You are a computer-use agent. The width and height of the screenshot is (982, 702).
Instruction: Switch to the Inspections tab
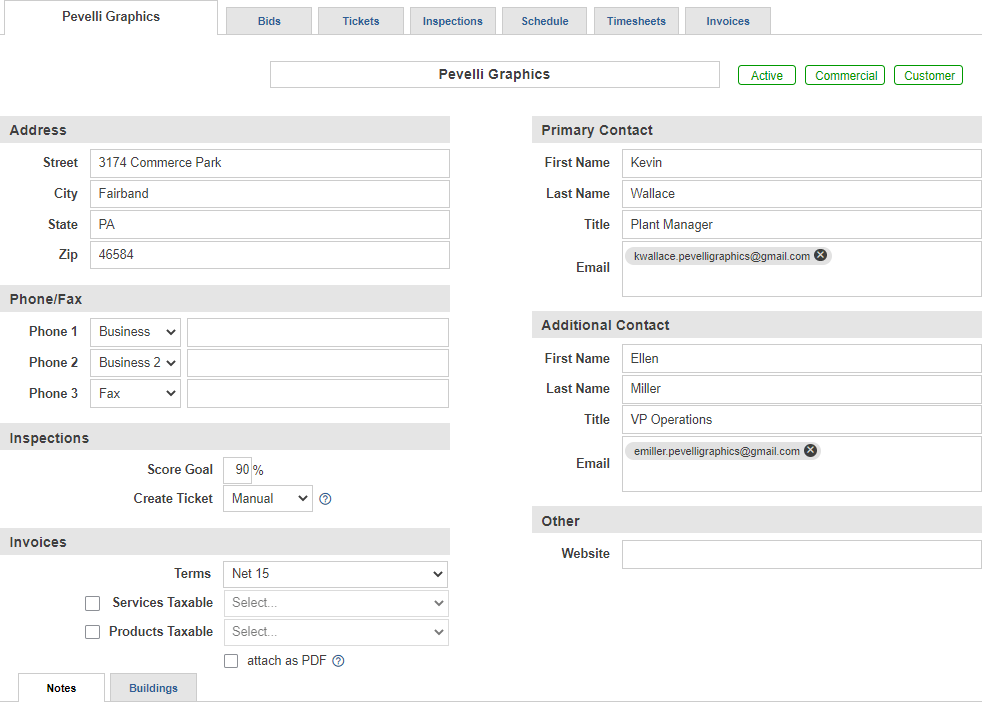point(453,21)
